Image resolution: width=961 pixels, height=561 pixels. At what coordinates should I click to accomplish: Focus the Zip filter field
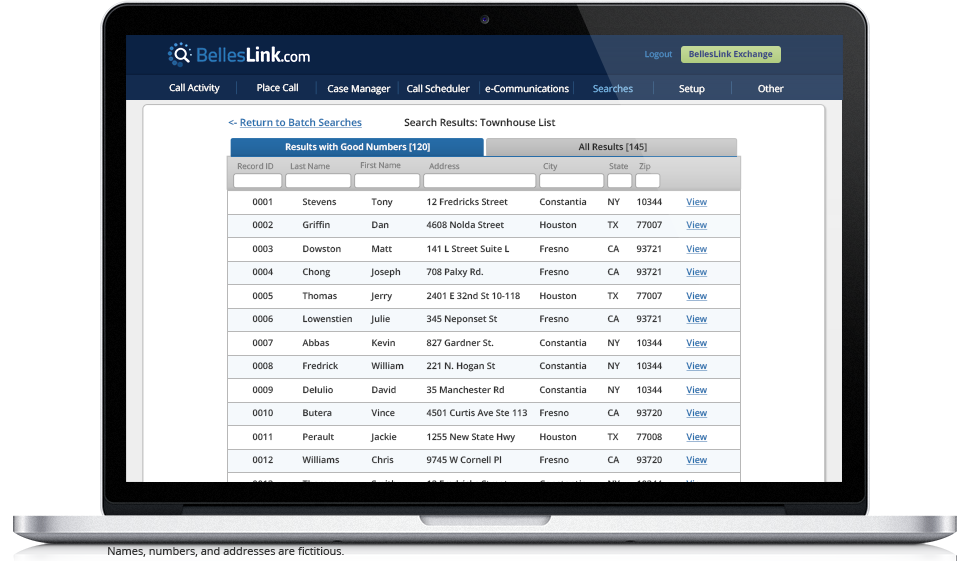point(647,180)
